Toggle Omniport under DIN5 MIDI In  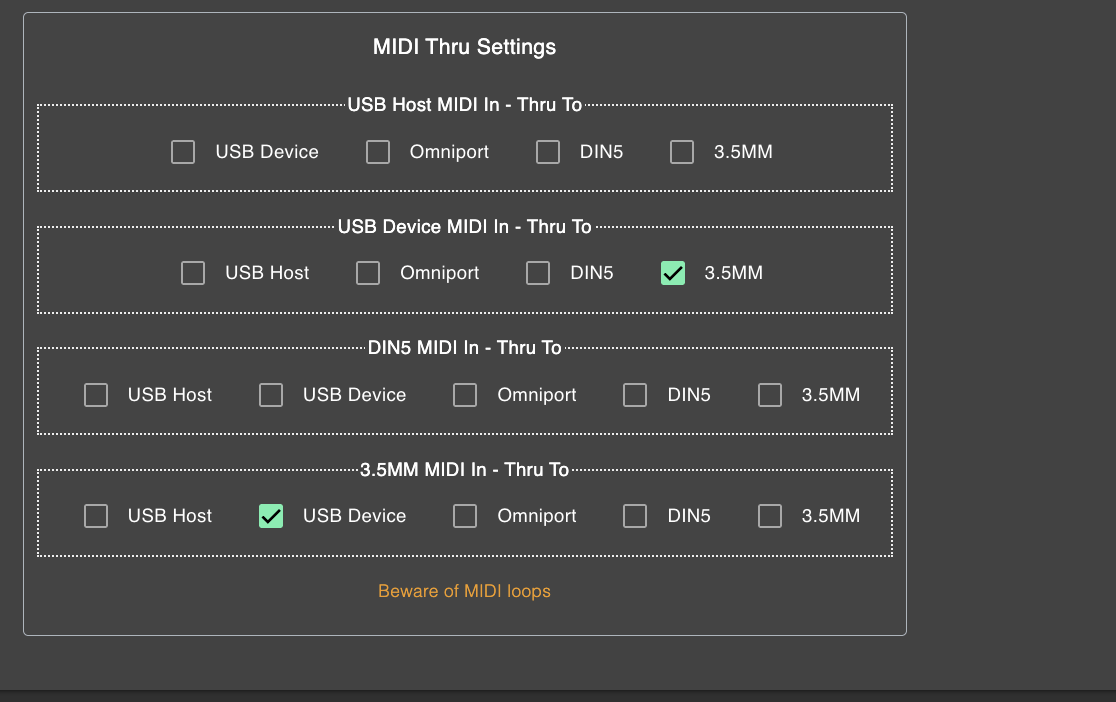(465, 395)
